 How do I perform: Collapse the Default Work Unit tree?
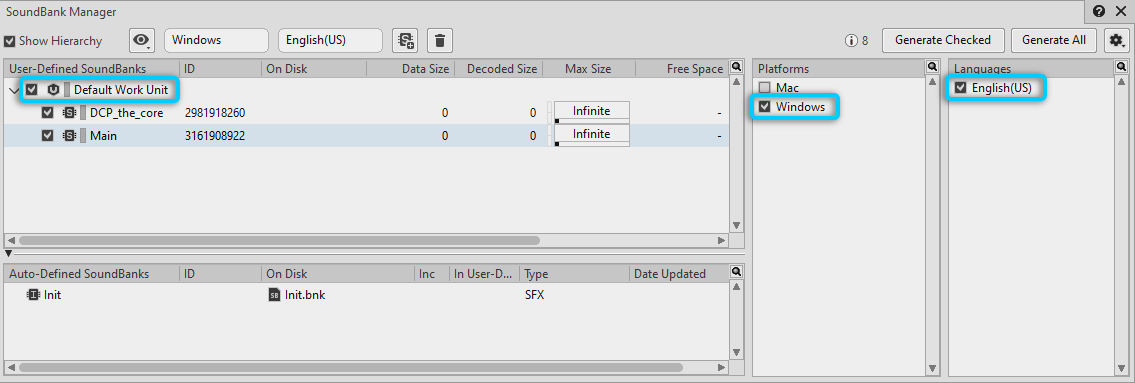(x=14, y=91)
